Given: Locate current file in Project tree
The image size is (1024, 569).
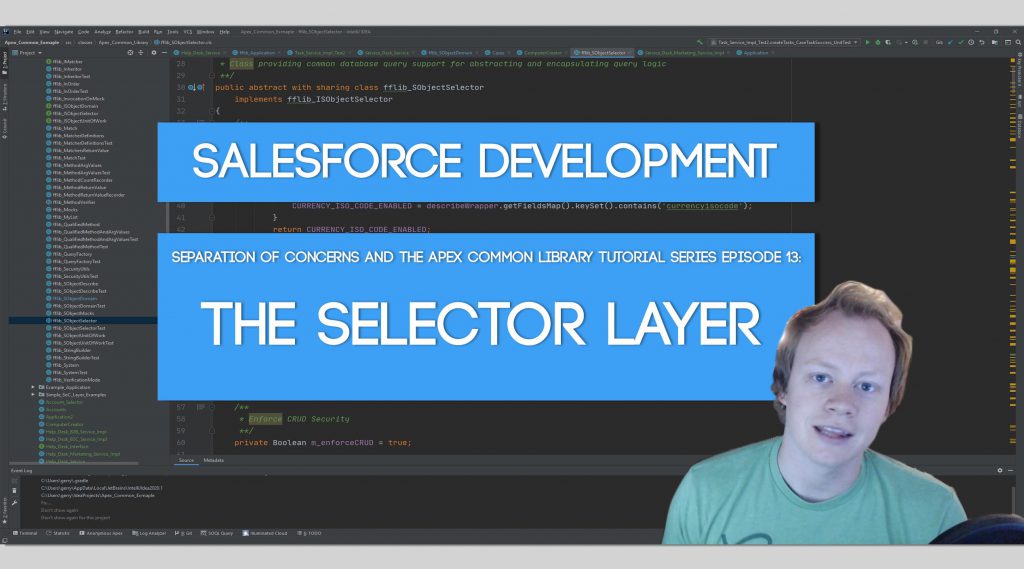Looking at the screenshot, I should [x=130, y=53].
